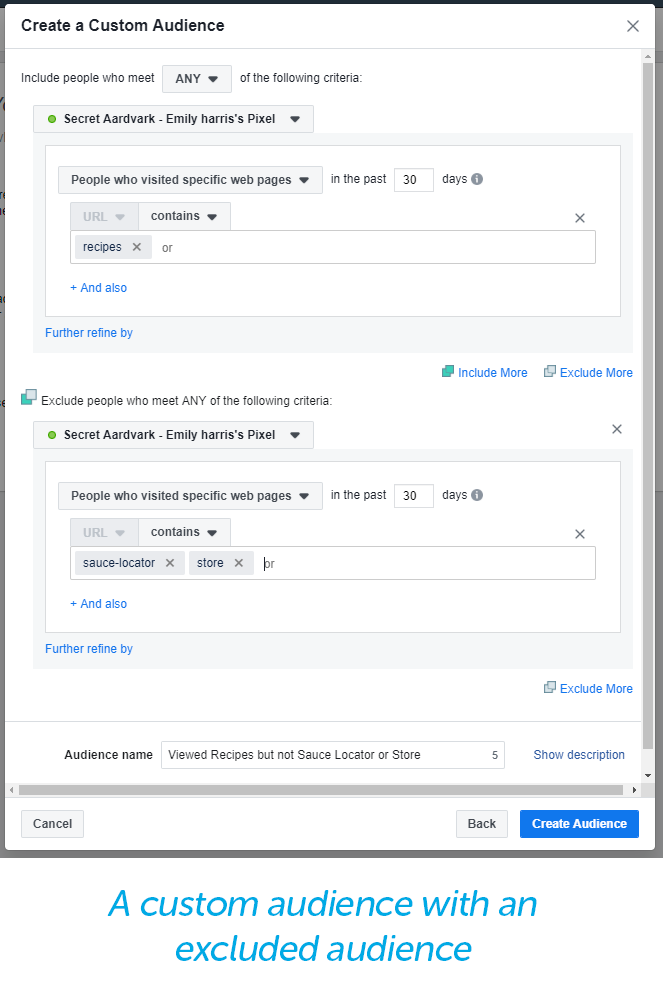Click the Audience name input field

pyautogui.click(x=330, y=755)
